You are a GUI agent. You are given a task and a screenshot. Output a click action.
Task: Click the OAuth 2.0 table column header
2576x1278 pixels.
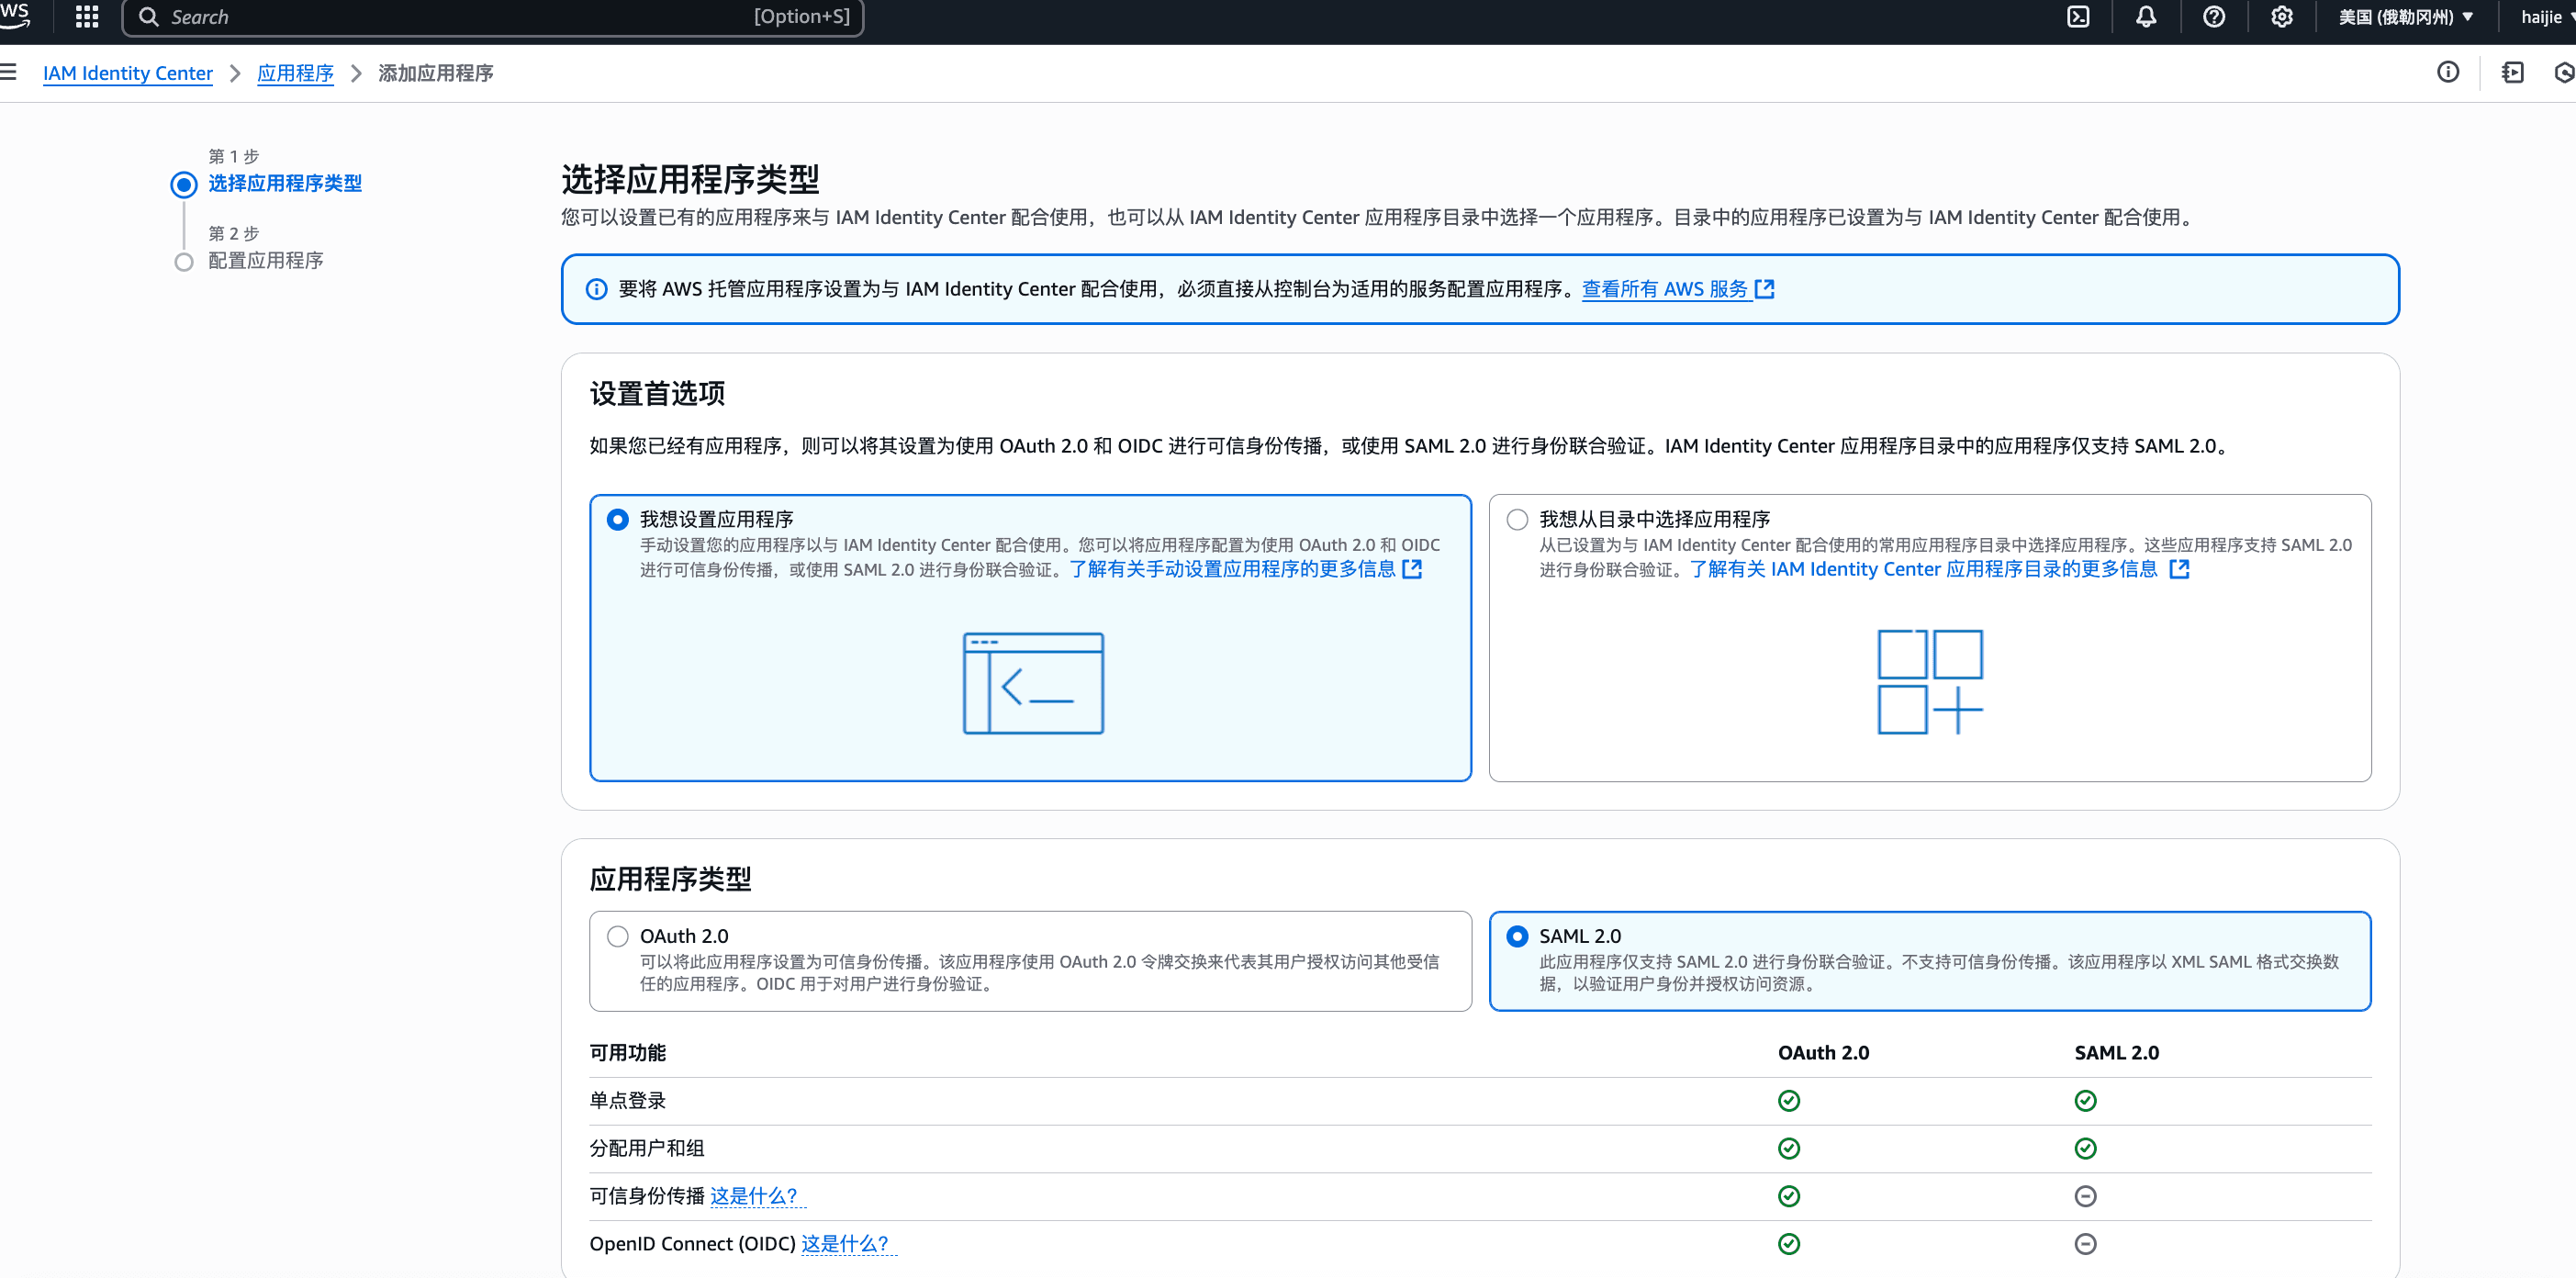point(1823,1053)
